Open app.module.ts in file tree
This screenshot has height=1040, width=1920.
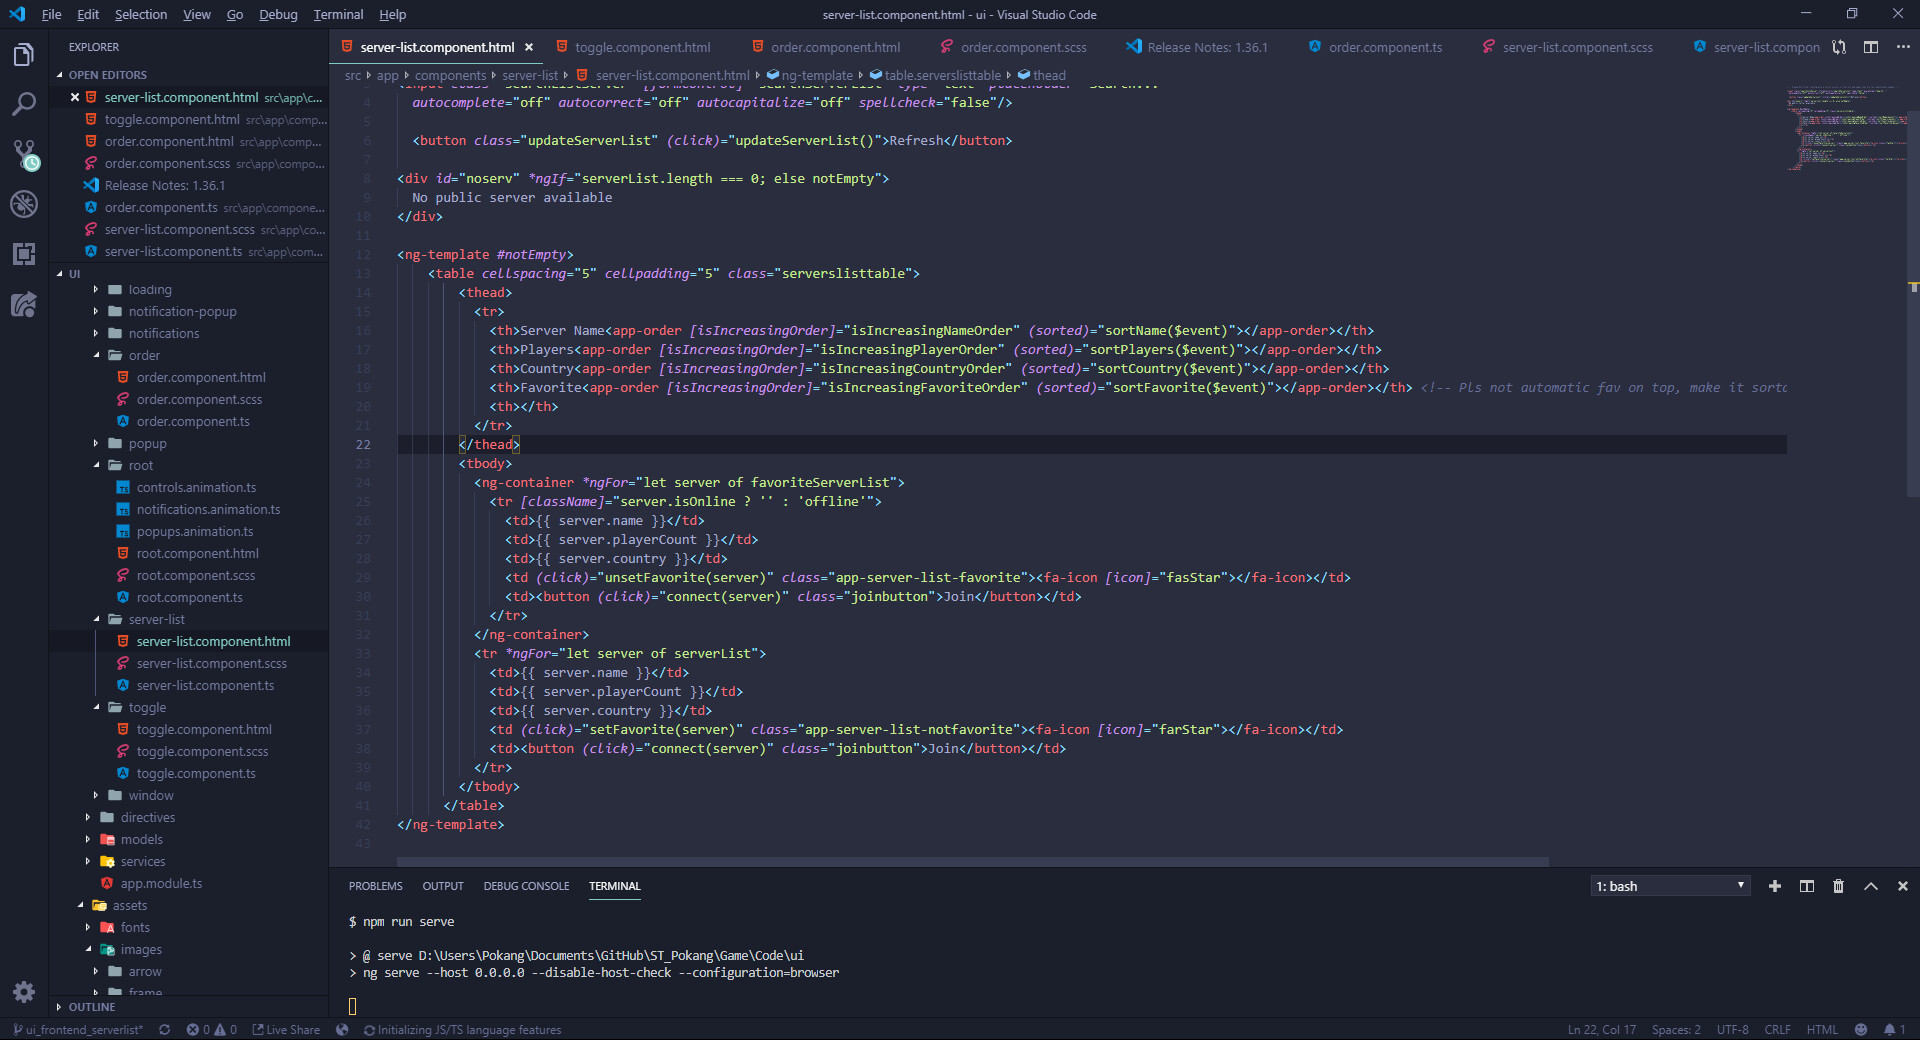[x=161, y=884]
